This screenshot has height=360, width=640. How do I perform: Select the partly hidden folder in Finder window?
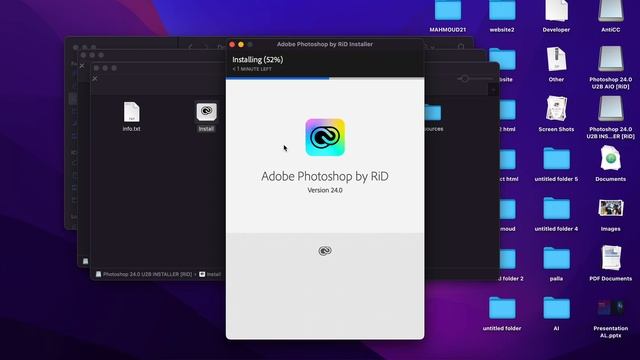point(433,113)
